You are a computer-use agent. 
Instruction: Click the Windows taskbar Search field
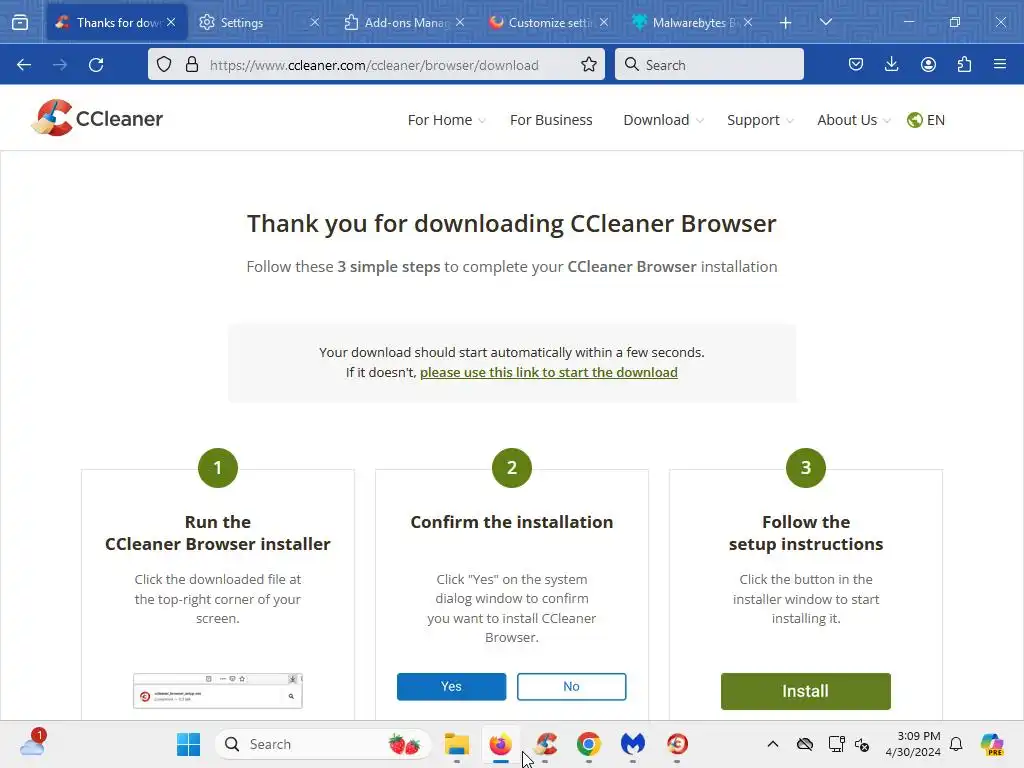323,744
